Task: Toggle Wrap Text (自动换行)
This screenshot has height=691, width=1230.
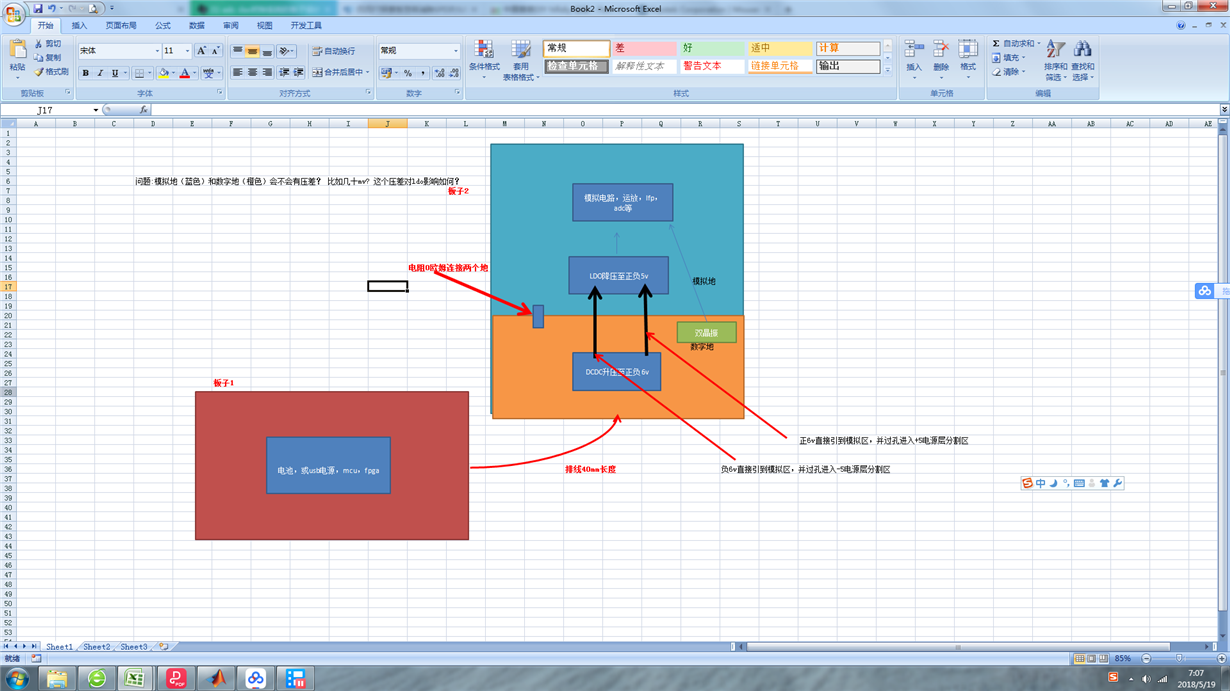Action: 333,51
